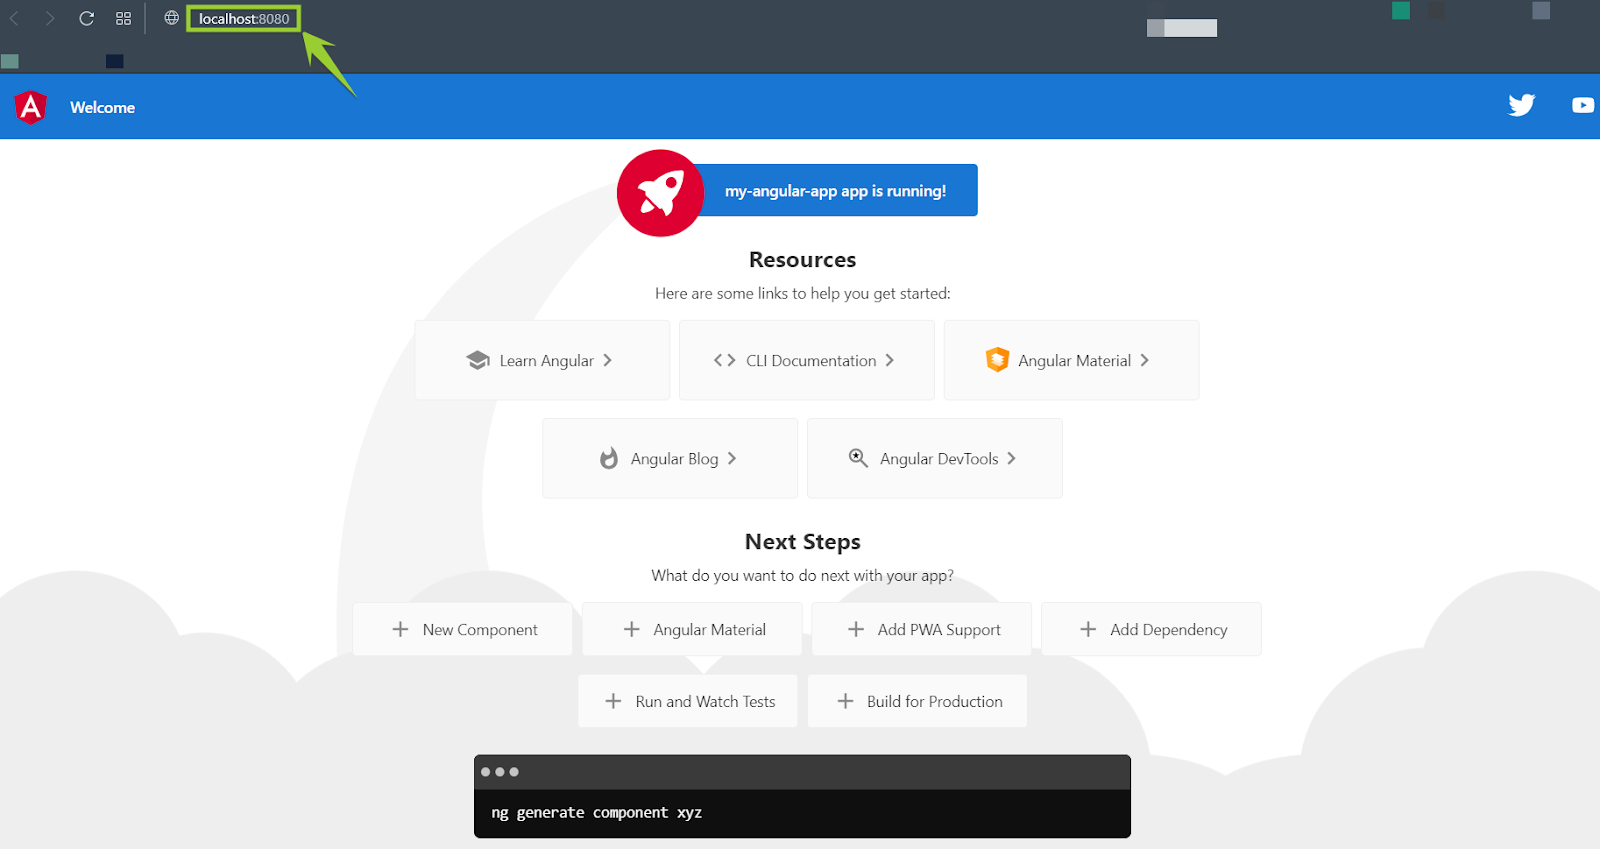Viewport: 1600px width, 849px height.
Task: Open the Learn Angular resource link
Action: point(542,360)
